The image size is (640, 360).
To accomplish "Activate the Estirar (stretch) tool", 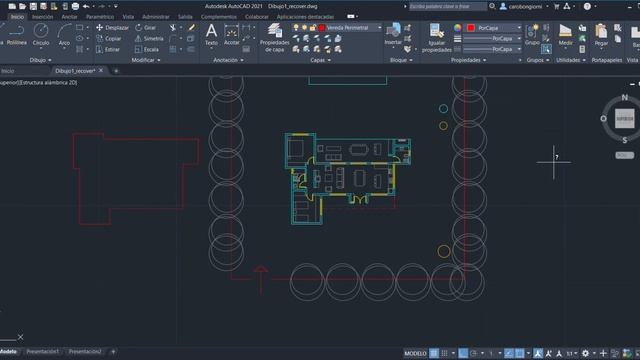I will (x=108, y=49).
